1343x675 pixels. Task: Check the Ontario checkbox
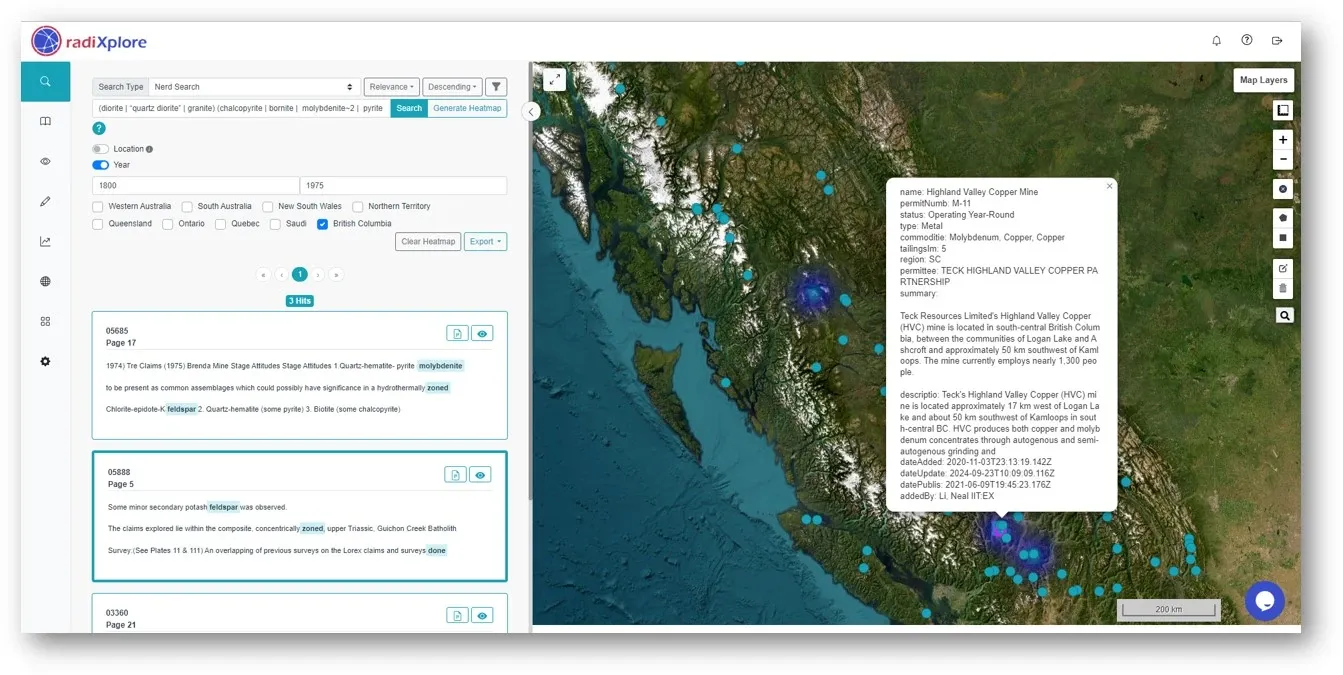pyautogui.click(x=168, y=224)
